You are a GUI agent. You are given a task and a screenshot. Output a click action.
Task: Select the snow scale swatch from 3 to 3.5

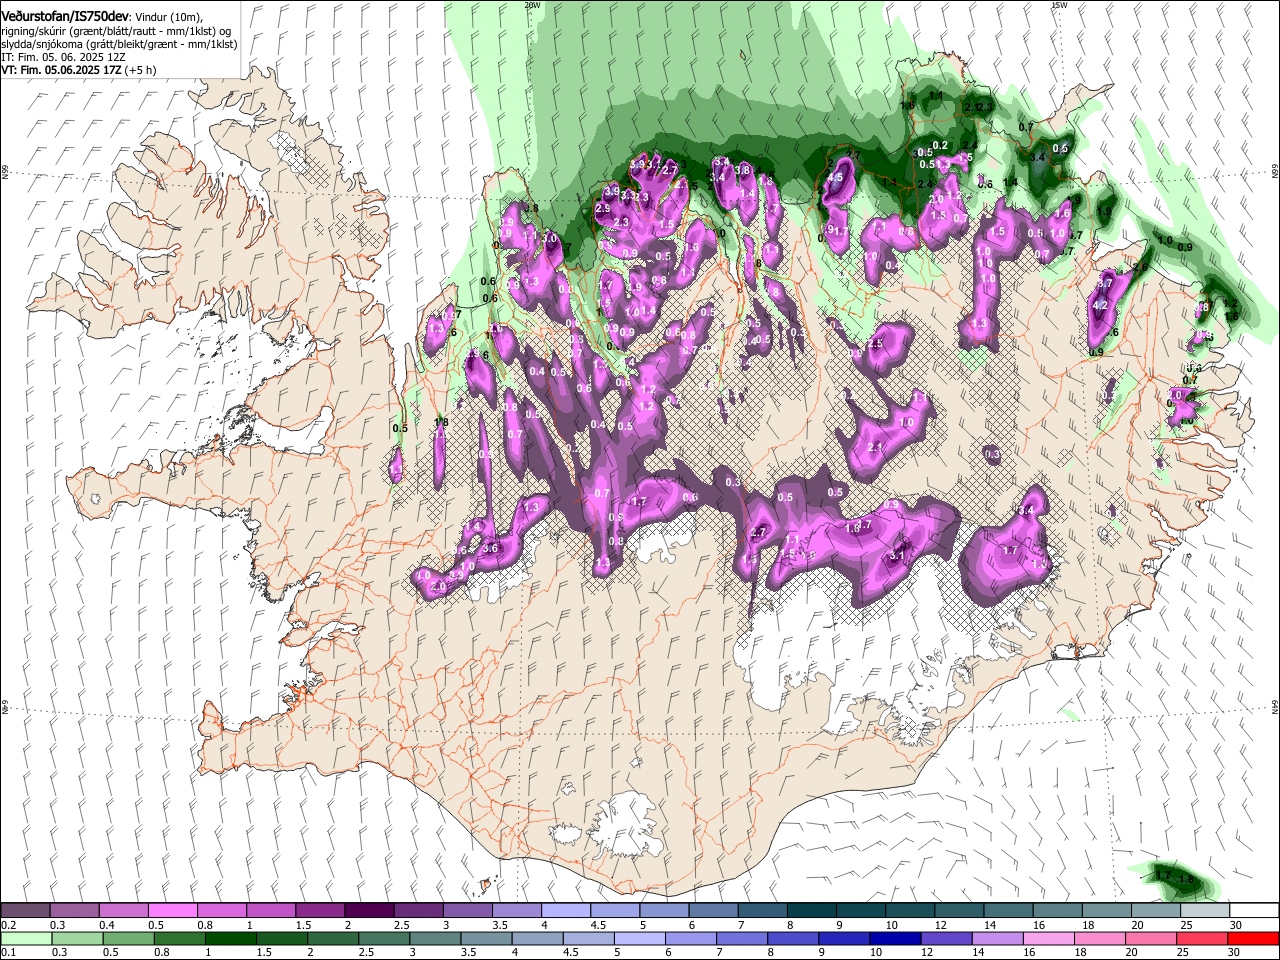pyautogui.click(x=467, y=910)
